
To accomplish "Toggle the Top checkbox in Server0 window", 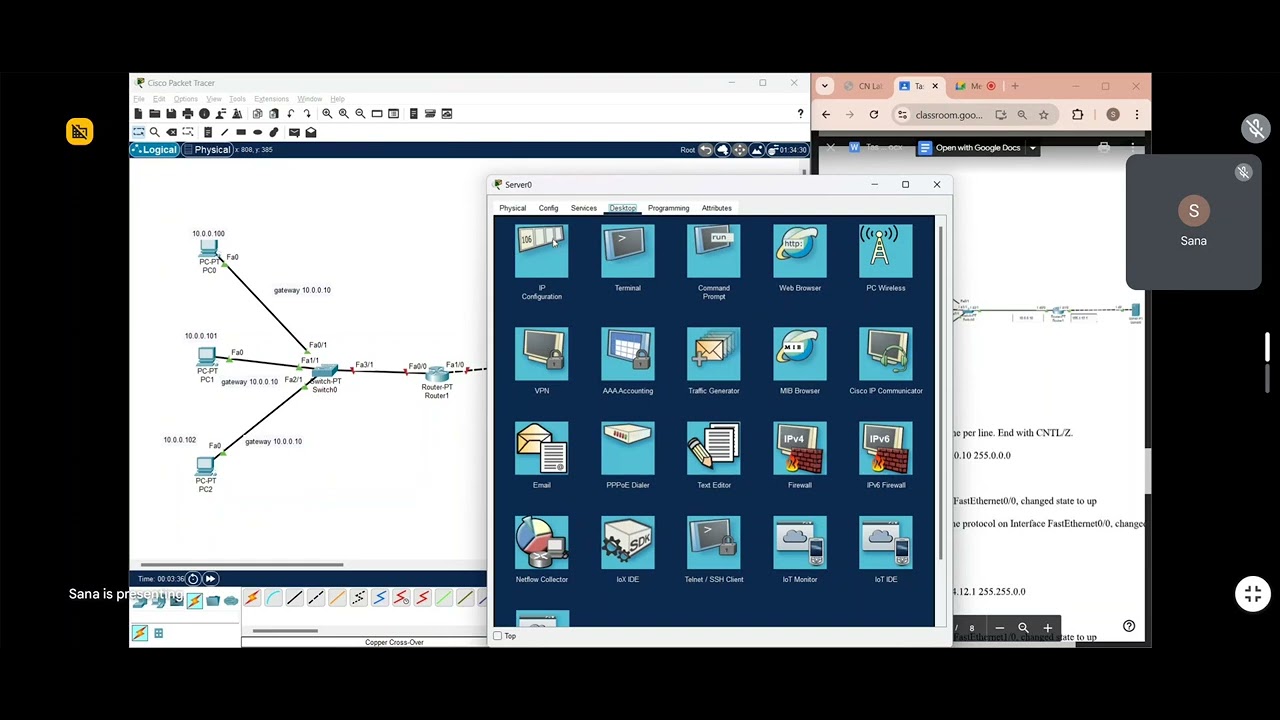I will pos(498,636).
